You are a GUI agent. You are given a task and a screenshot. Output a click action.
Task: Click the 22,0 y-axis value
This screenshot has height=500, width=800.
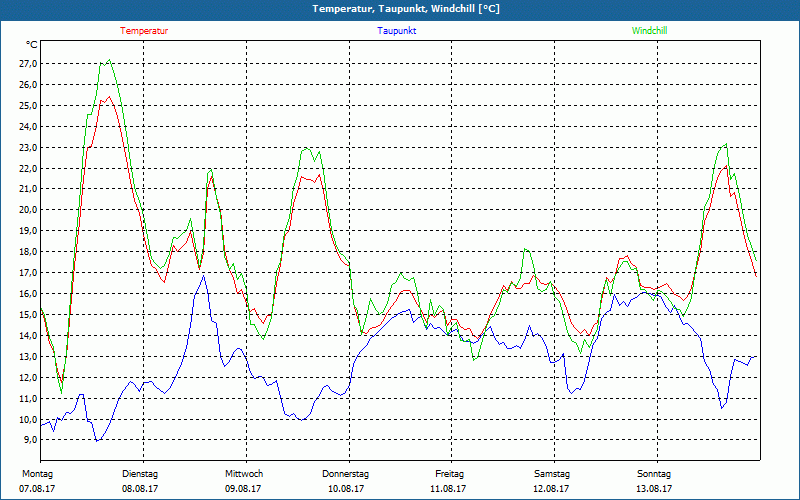click(29, 168)
